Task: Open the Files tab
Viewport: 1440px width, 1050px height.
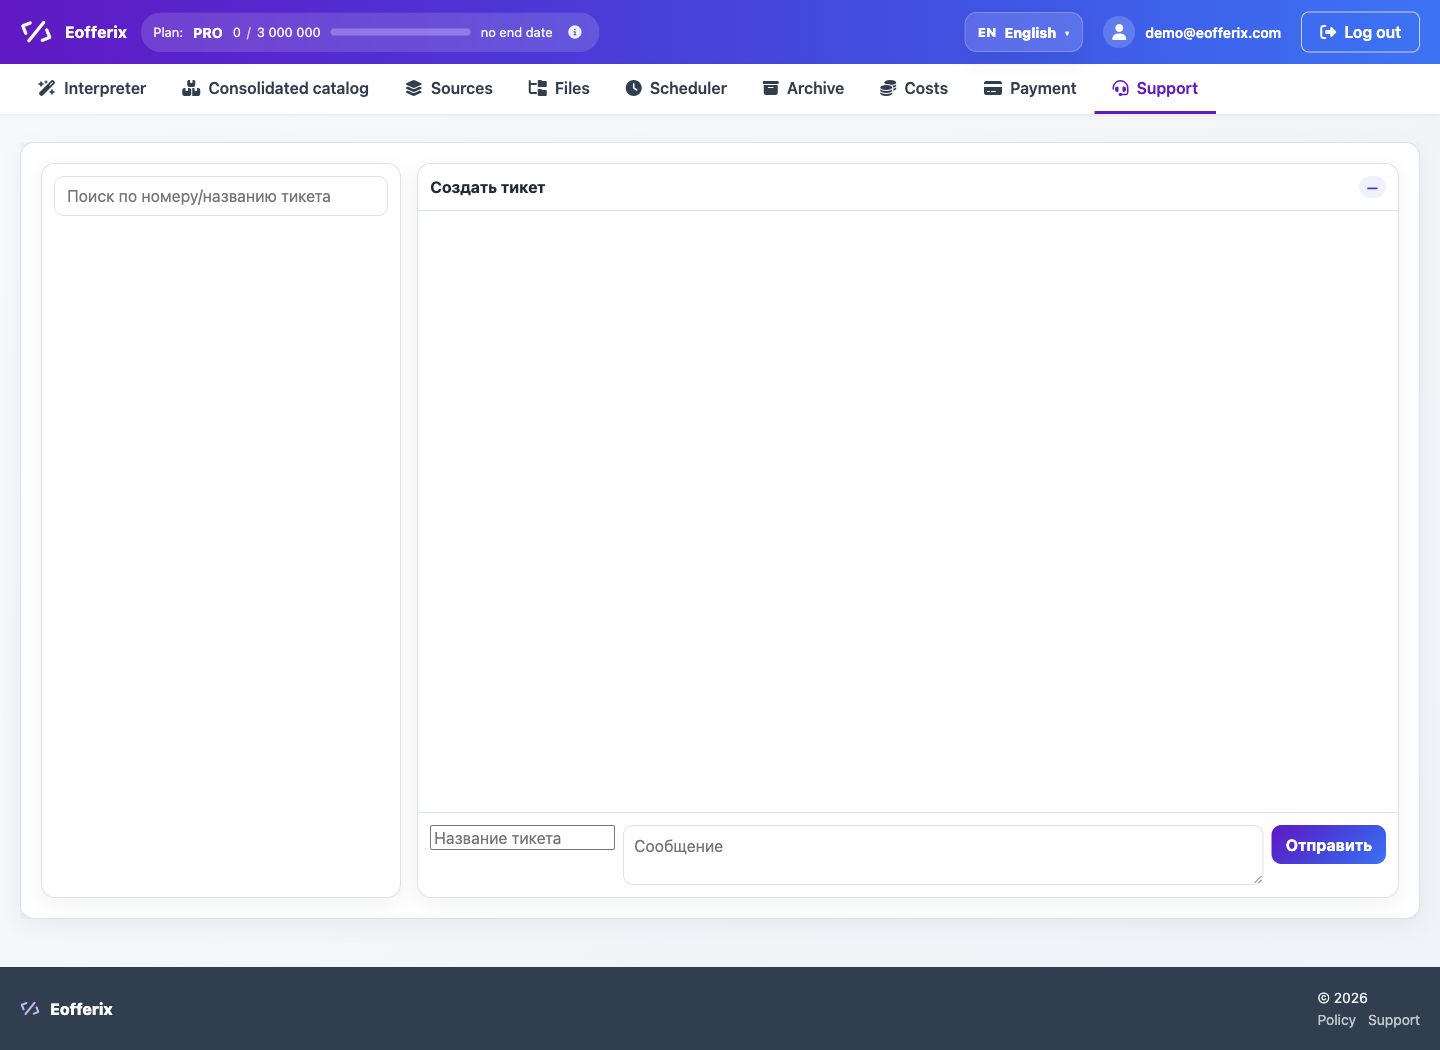Action: [559, 88]
